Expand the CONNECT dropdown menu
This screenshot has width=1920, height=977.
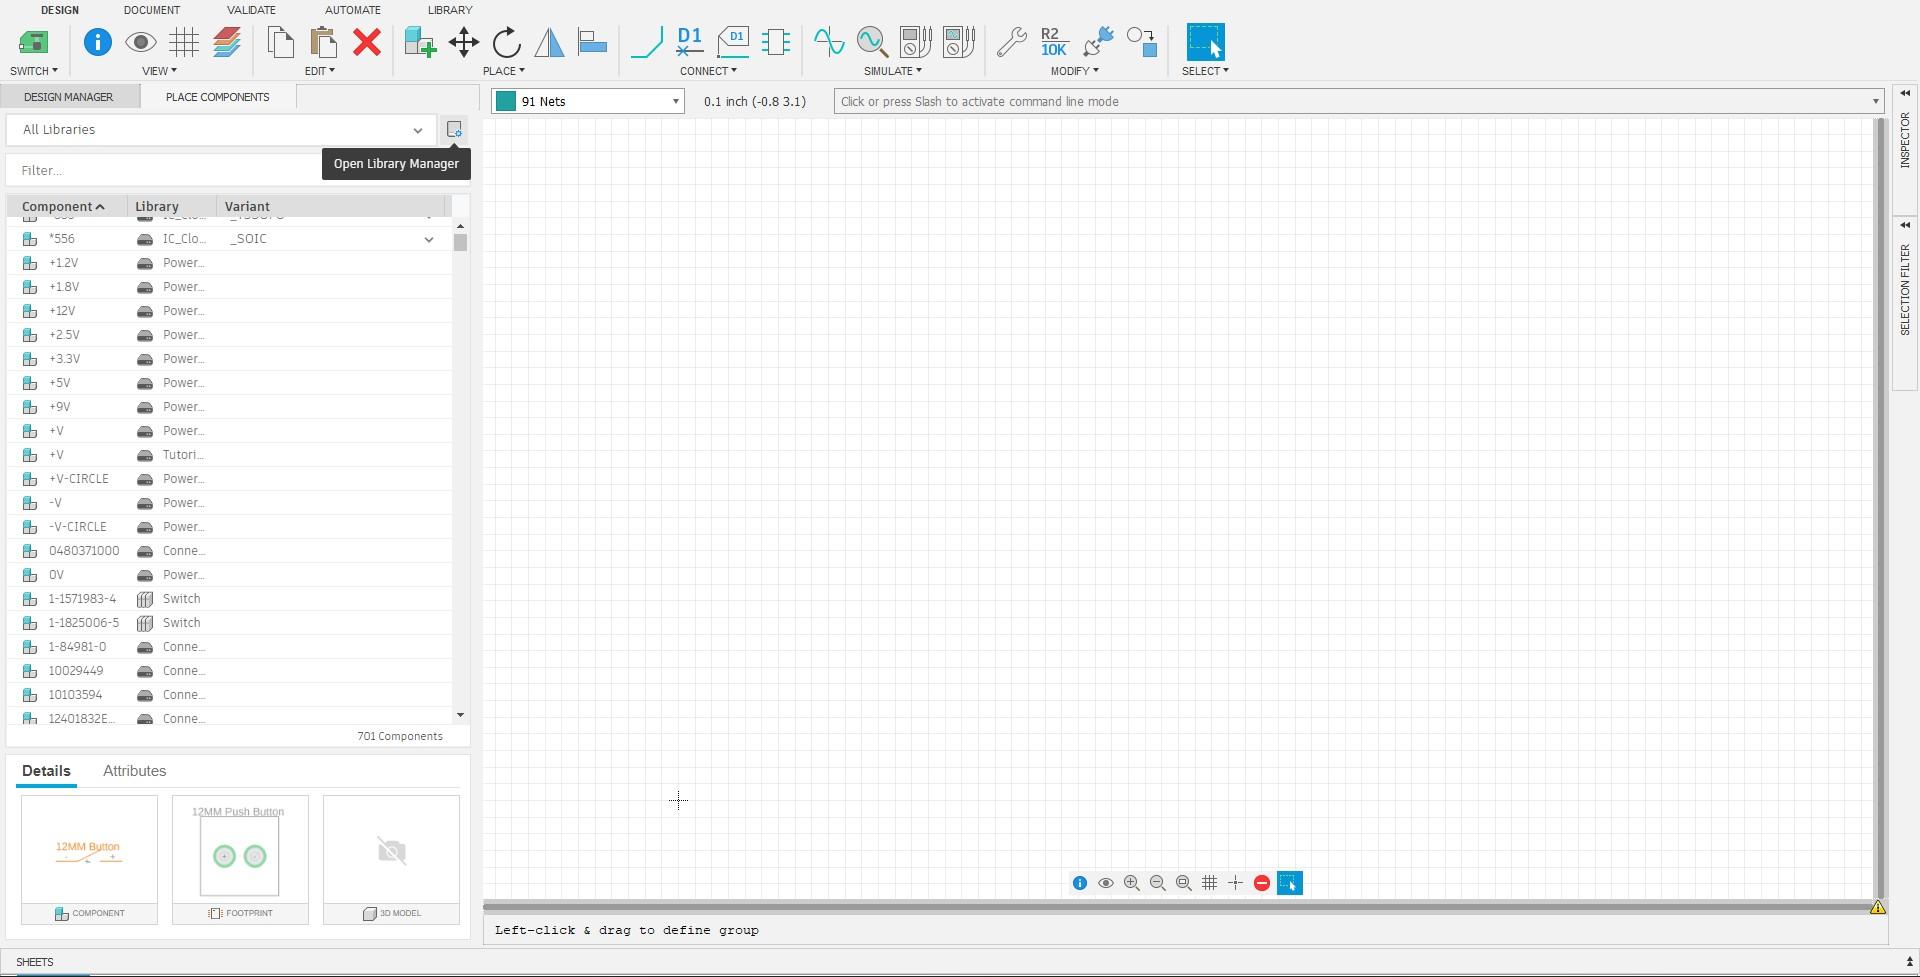708,71
